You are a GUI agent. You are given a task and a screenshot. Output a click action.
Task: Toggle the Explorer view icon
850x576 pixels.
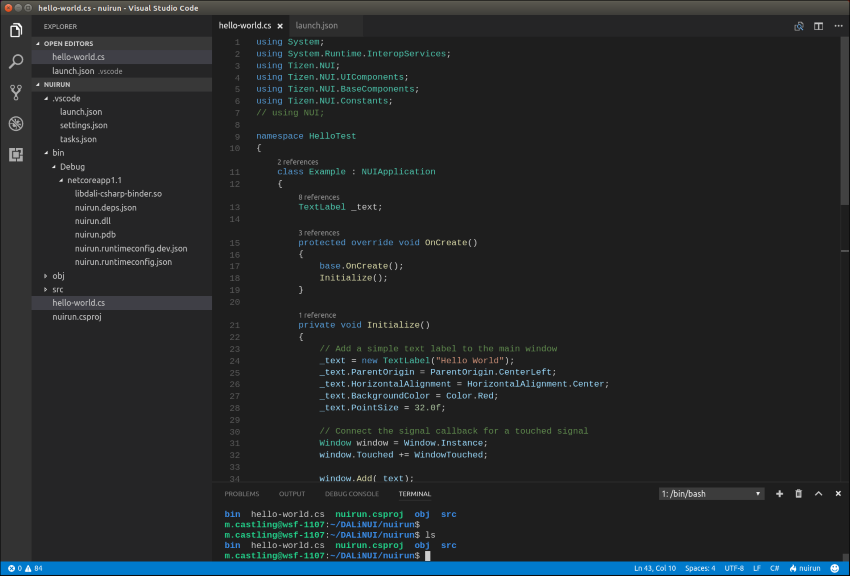tap(16, 30)
